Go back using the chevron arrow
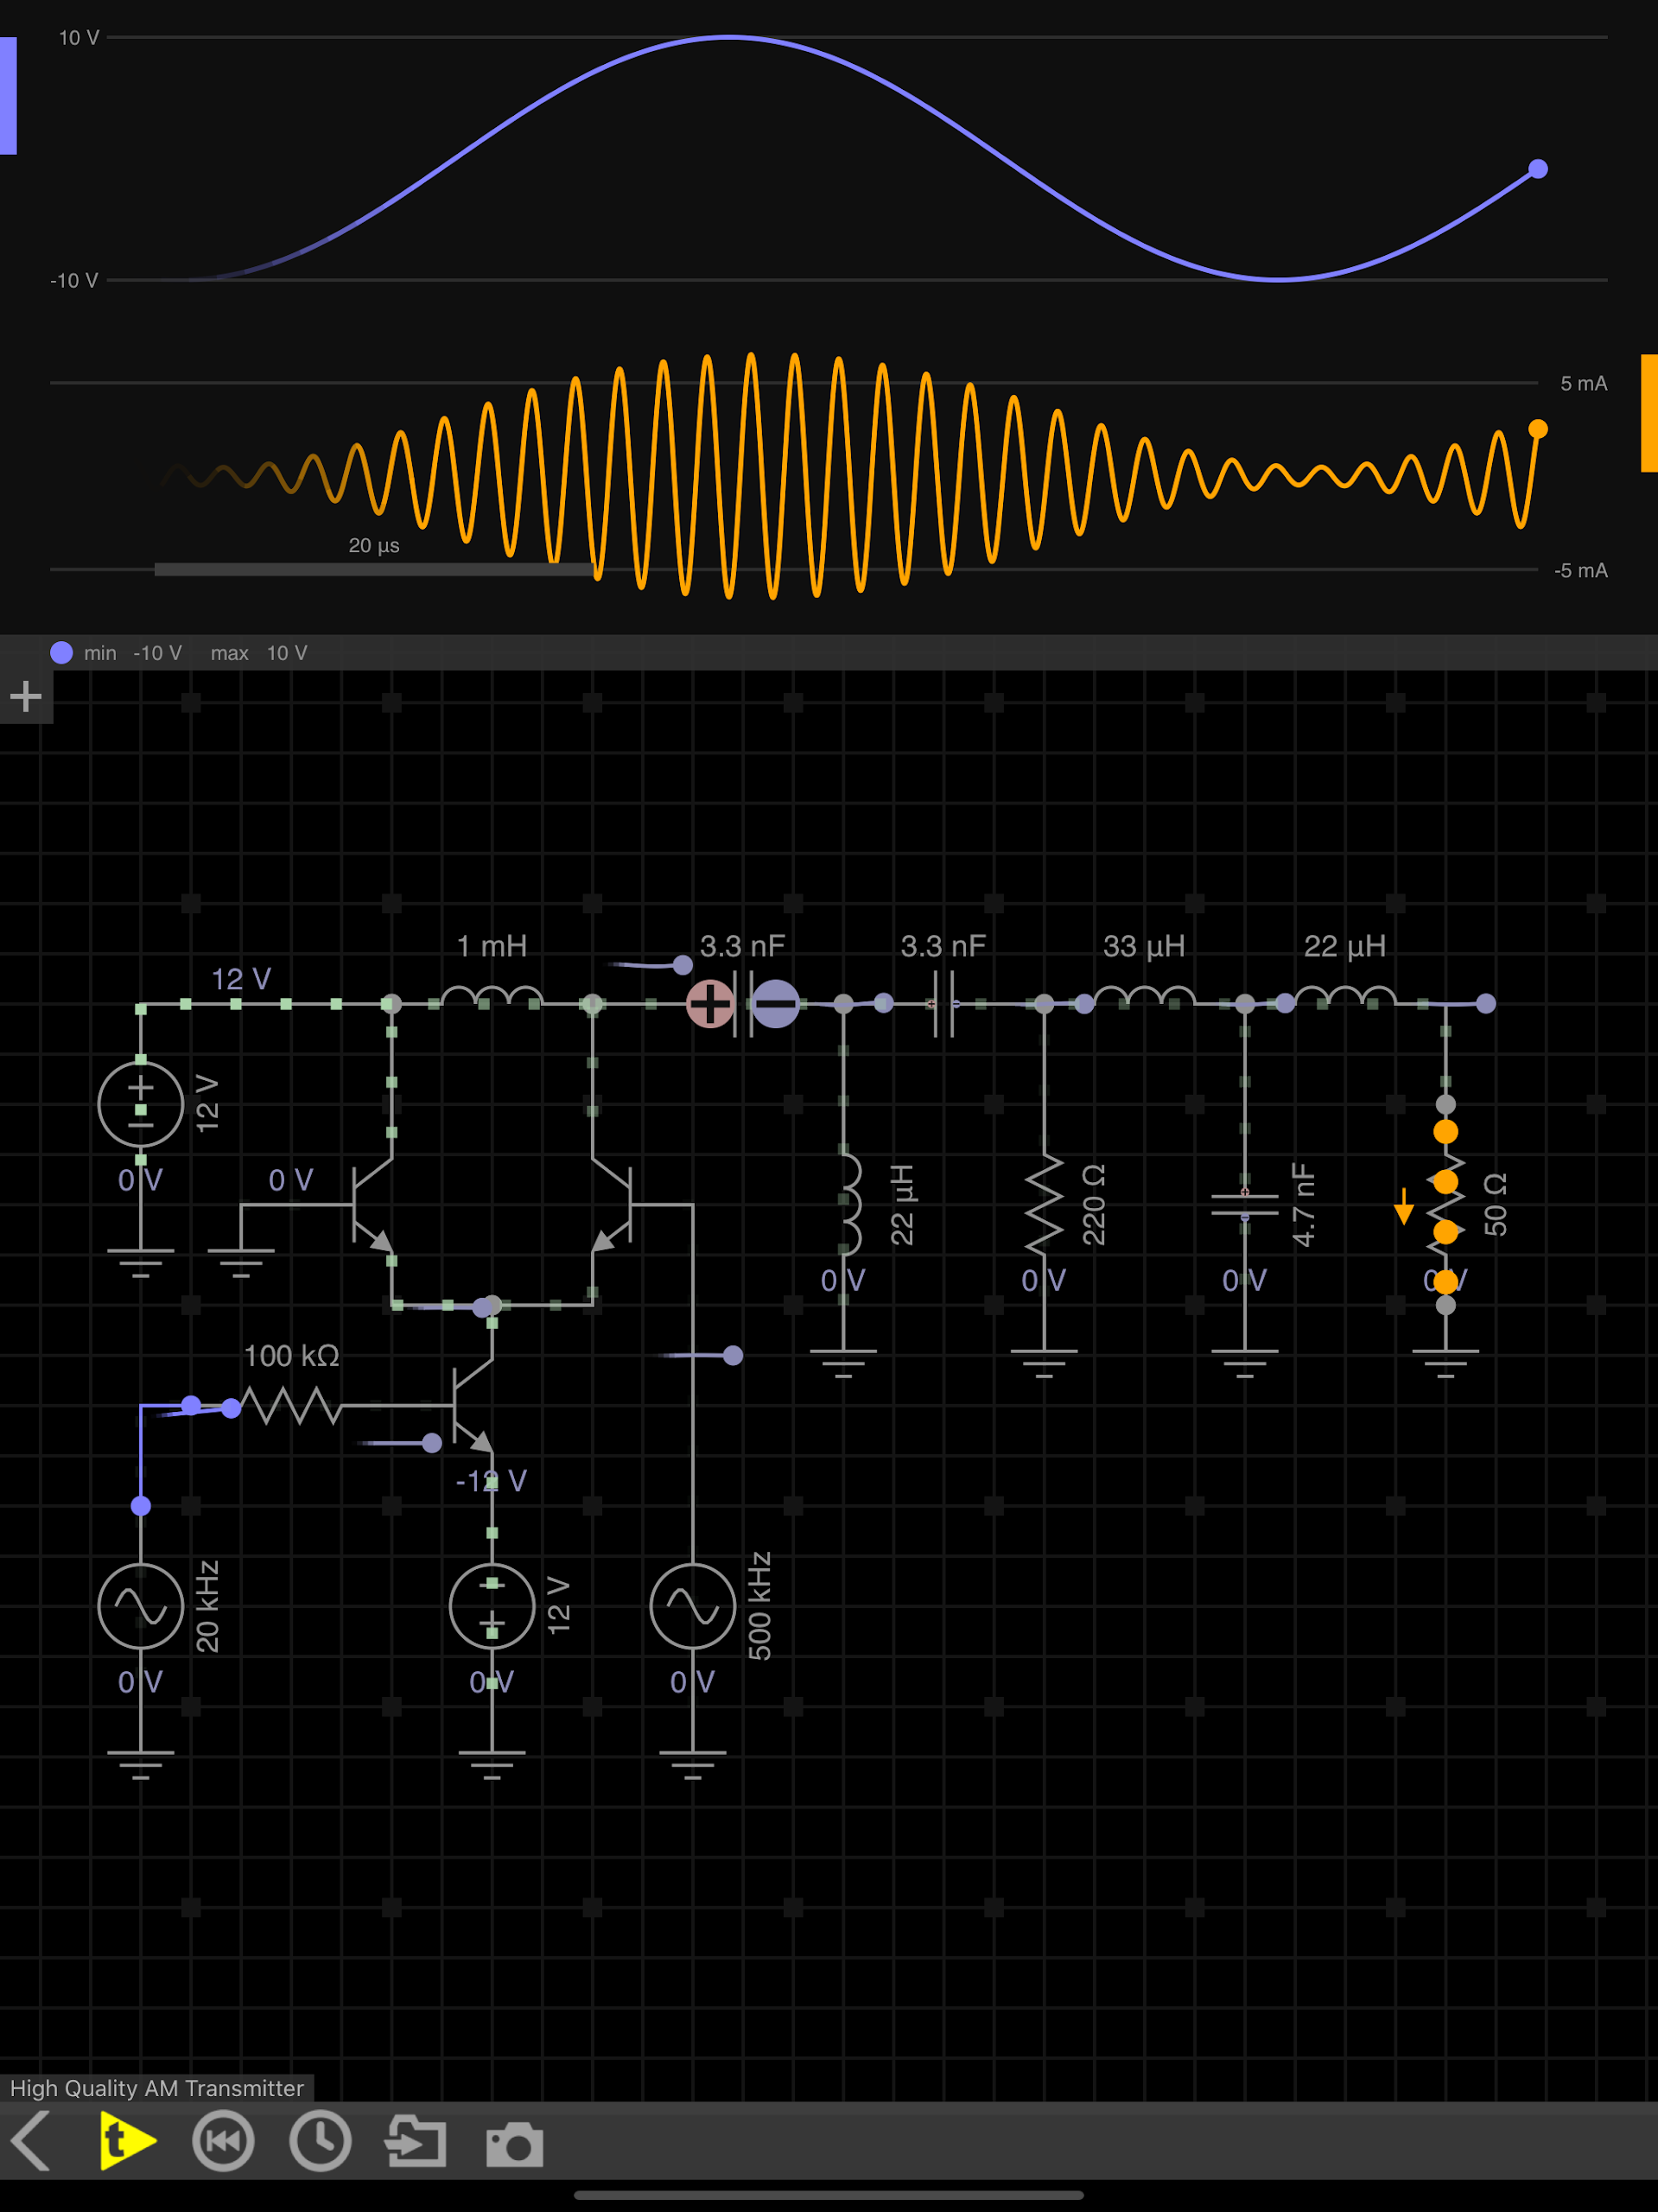Screen dimensions: 1658x2212 [33, 2140]
